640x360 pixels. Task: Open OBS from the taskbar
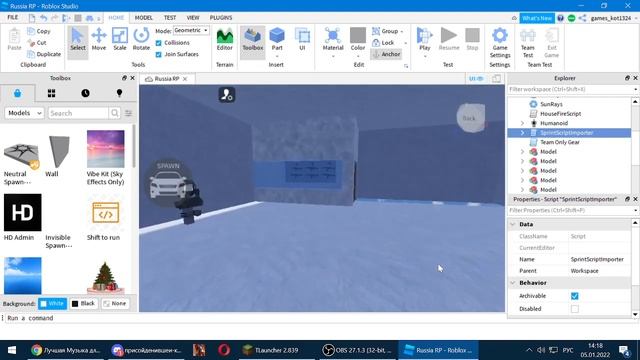[x=358, y=350]
